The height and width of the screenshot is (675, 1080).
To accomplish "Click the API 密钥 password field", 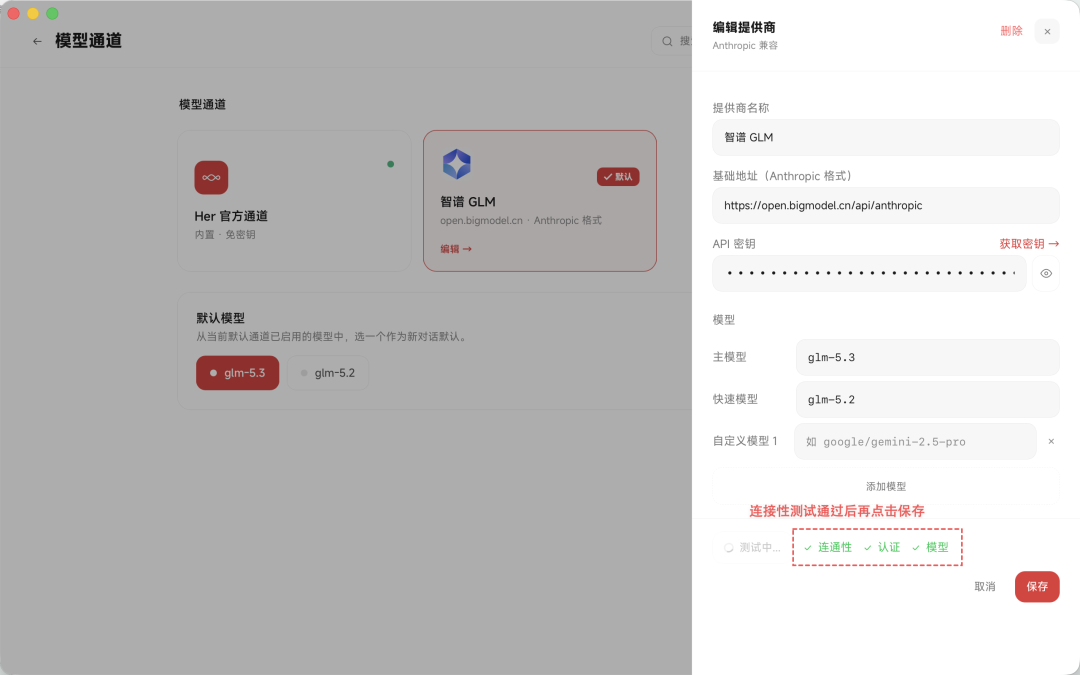I will pyautogui.click(x=869, y=273).
